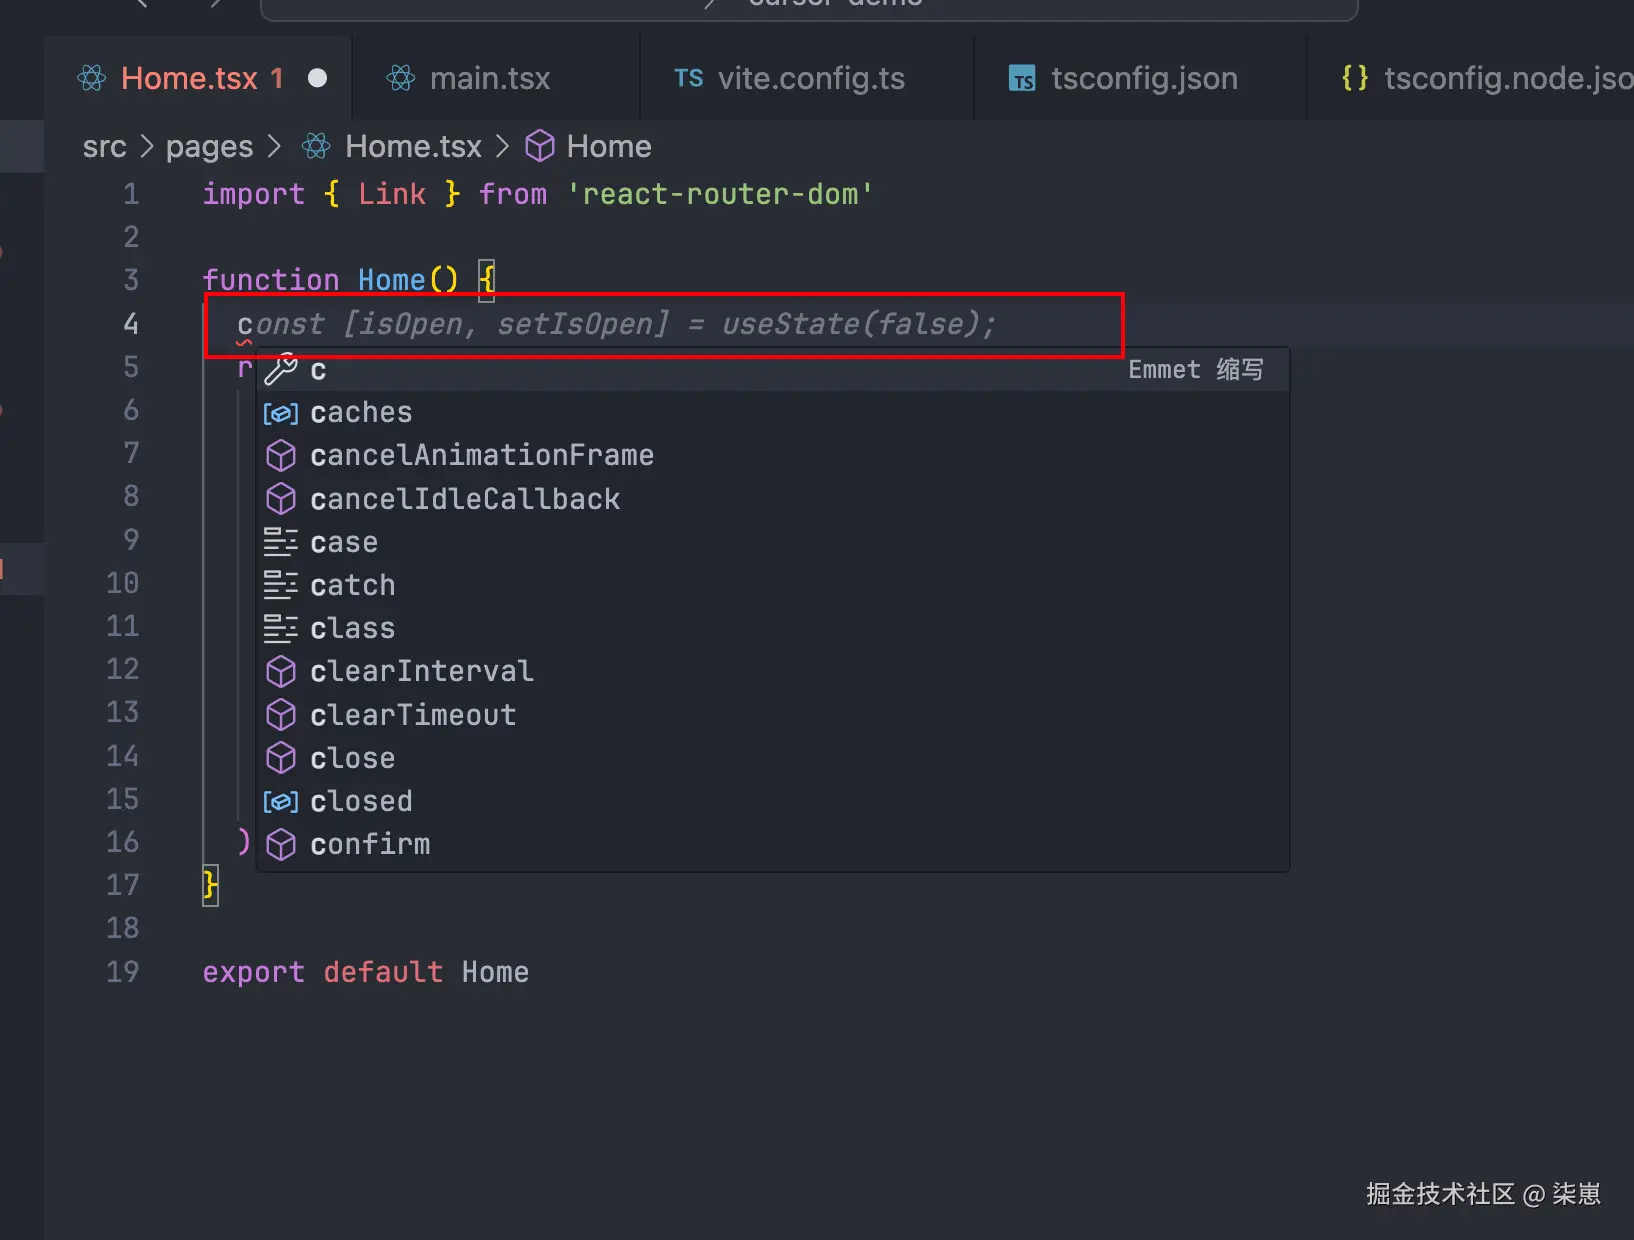Click the React icon on the Home.tsx tab
The image size is (1634, 1240).
click(92, 78)
